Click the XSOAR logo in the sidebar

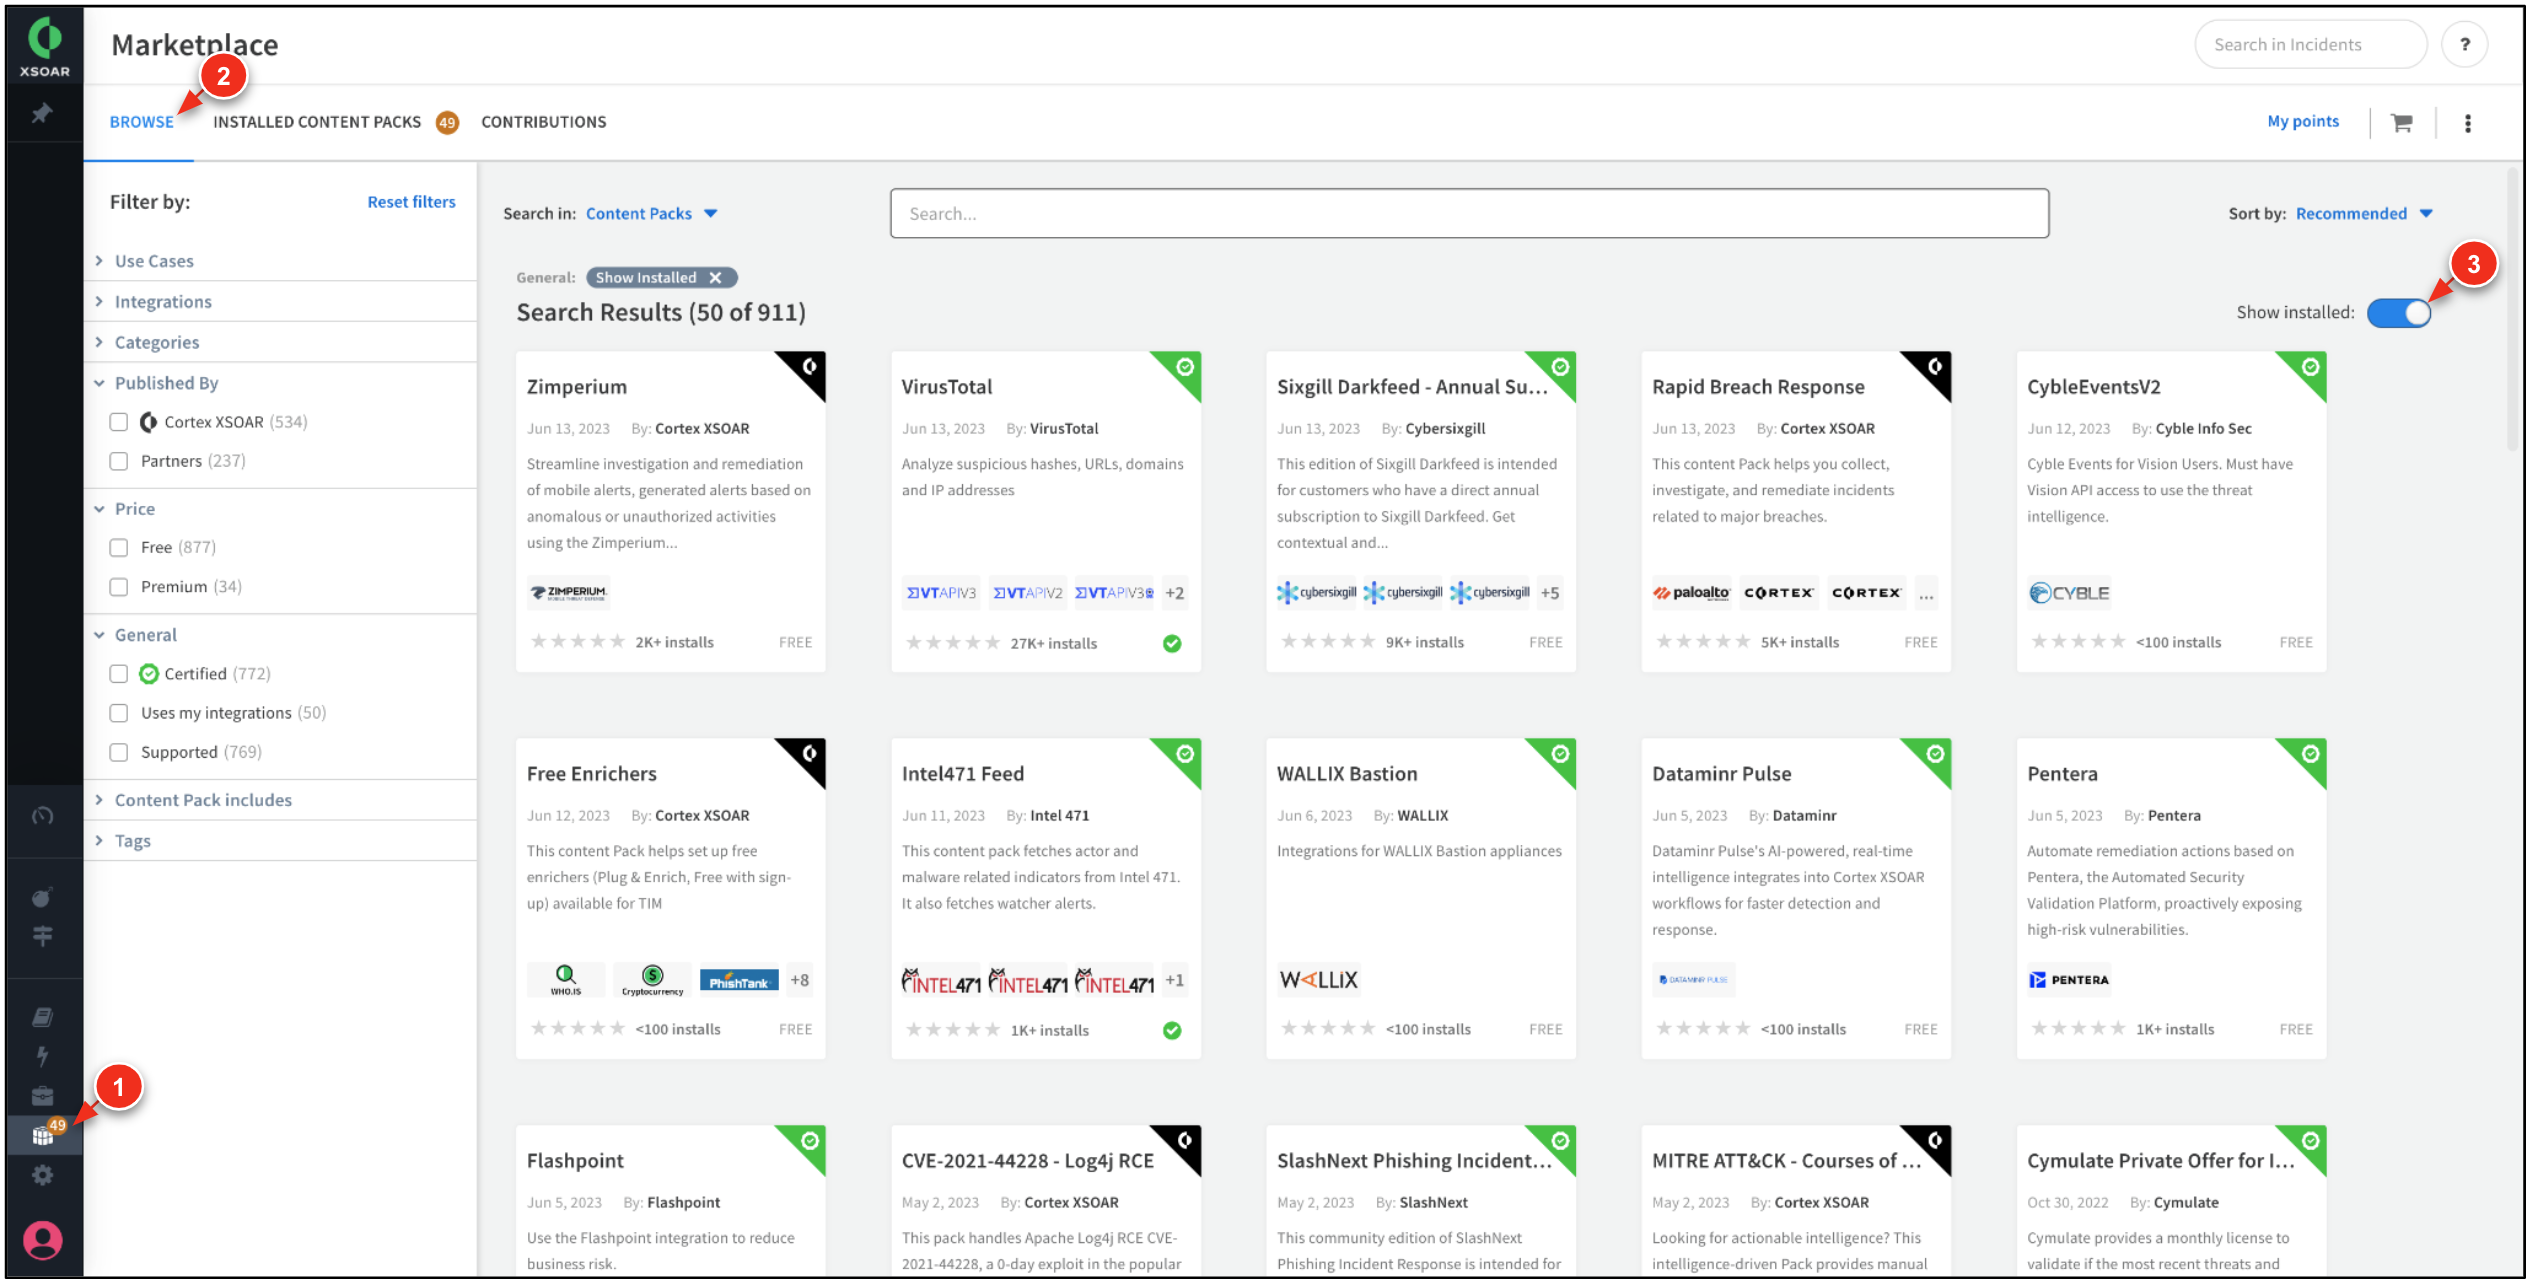click(44, 48)
